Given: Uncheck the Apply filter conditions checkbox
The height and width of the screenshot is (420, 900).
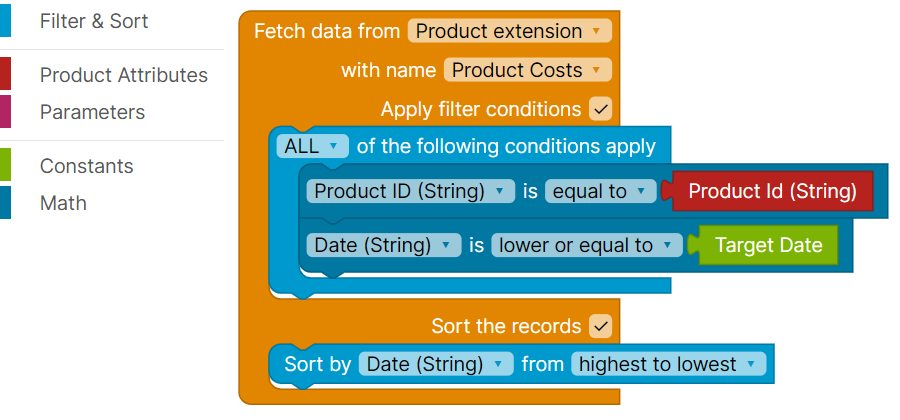Looking at the screenshot, I should (x=600, y=109).
